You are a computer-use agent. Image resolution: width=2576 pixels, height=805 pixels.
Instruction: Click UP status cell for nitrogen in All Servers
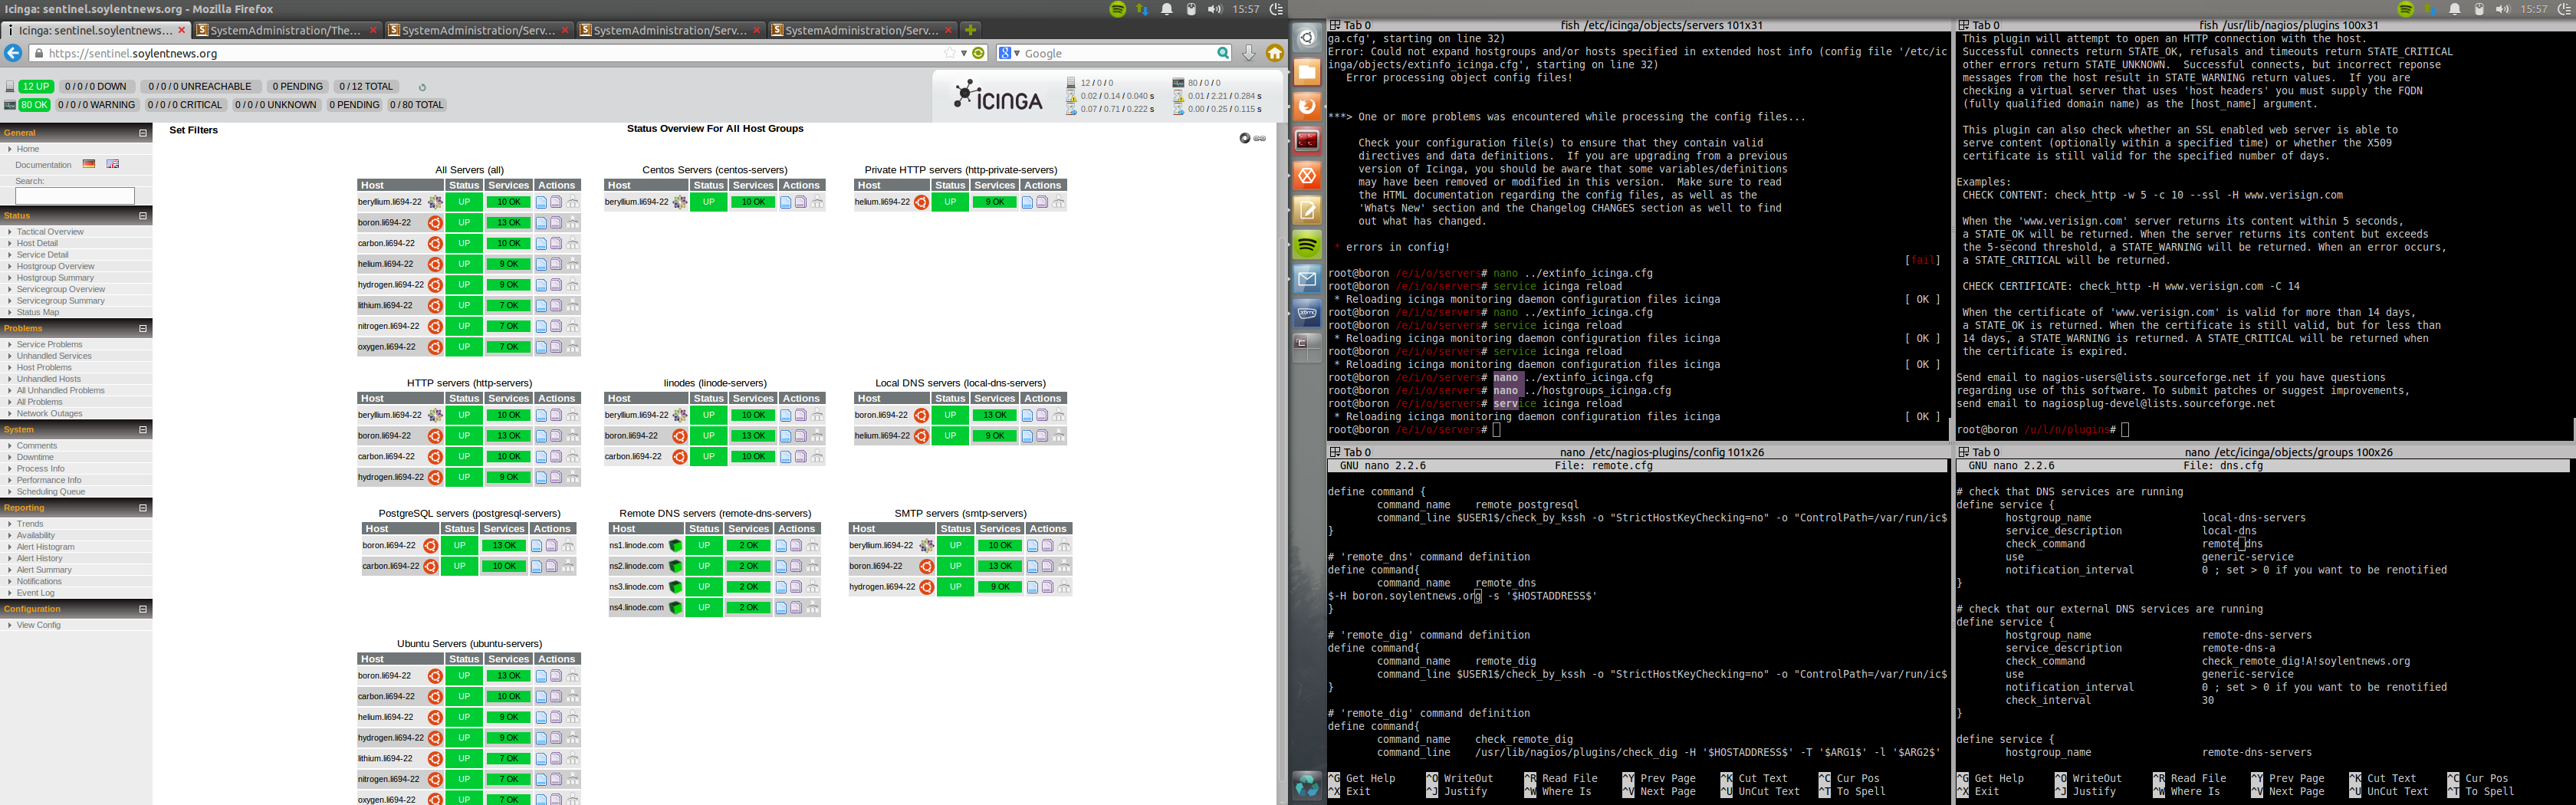point(464,327)
